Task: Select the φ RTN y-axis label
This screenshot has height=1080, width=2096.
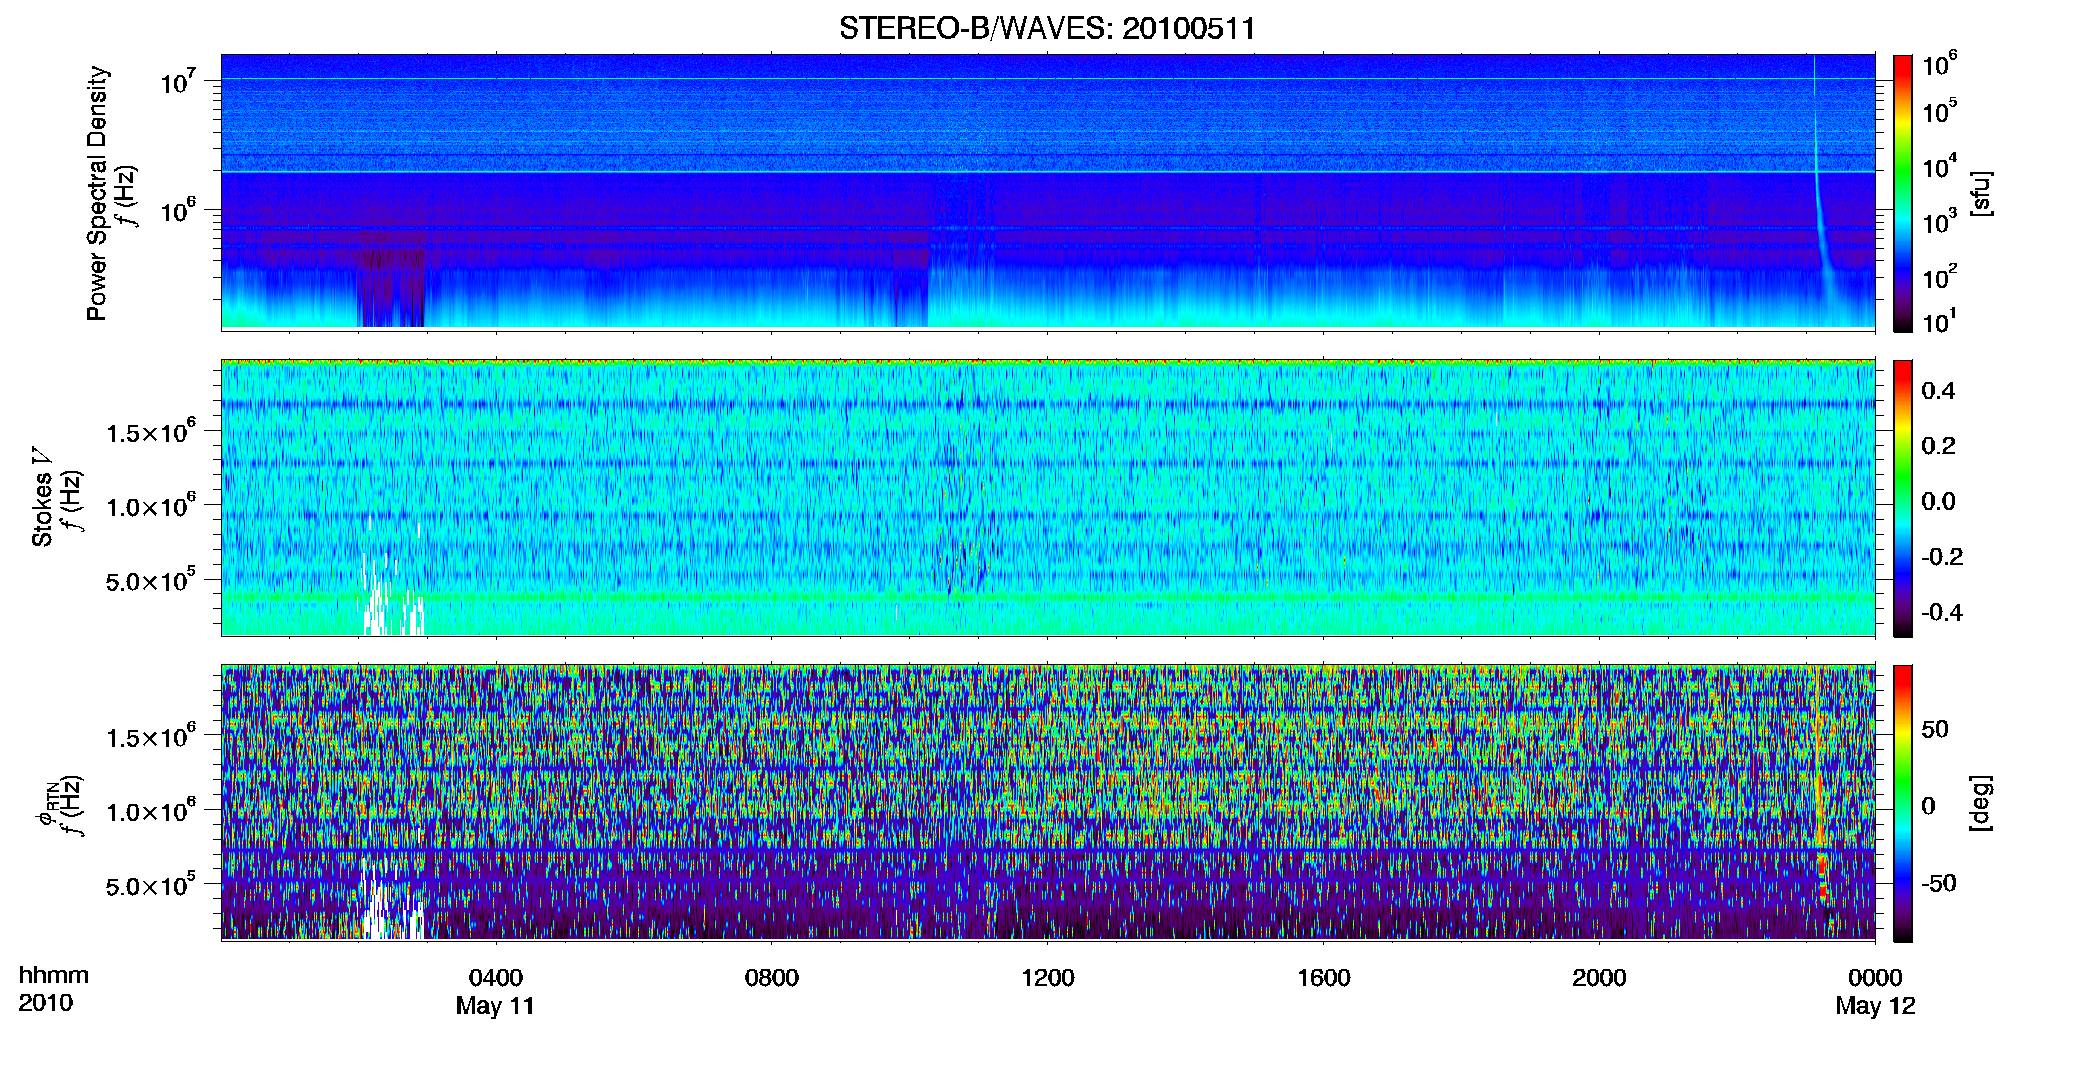Action: tap(47, 805)
